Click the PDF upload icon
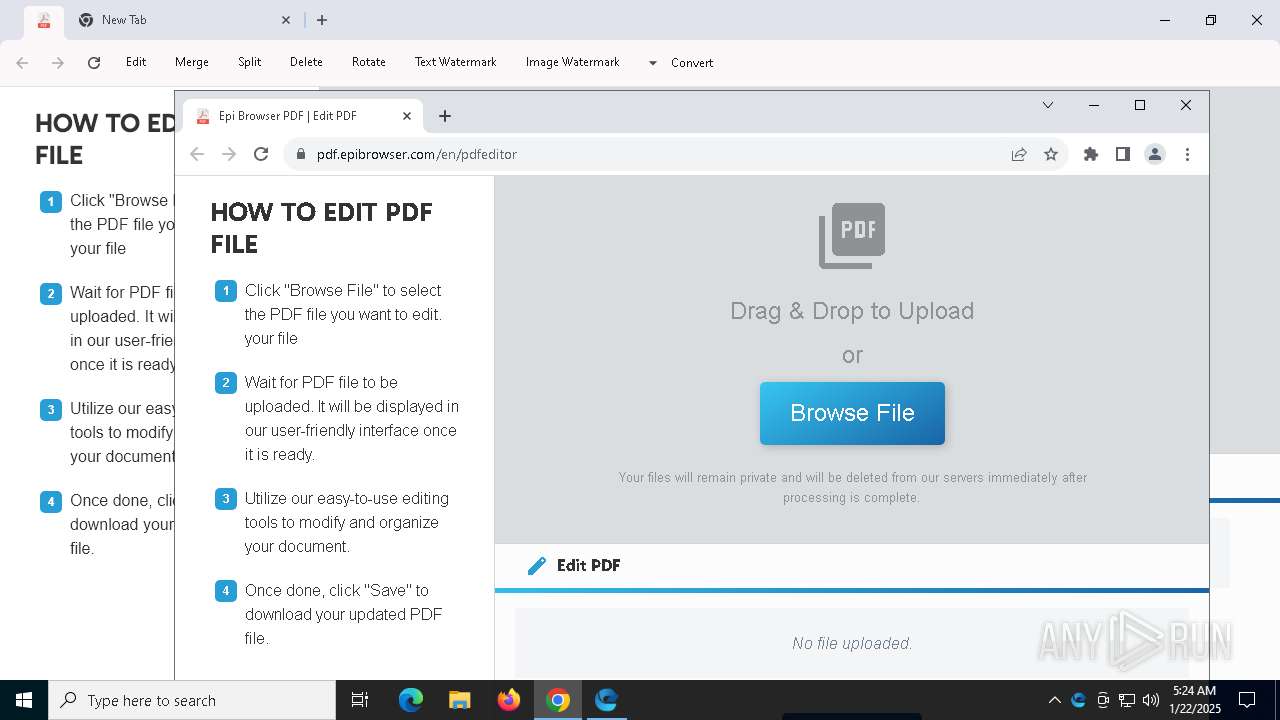Screen dimensions: 1280x720 point(852,236)
